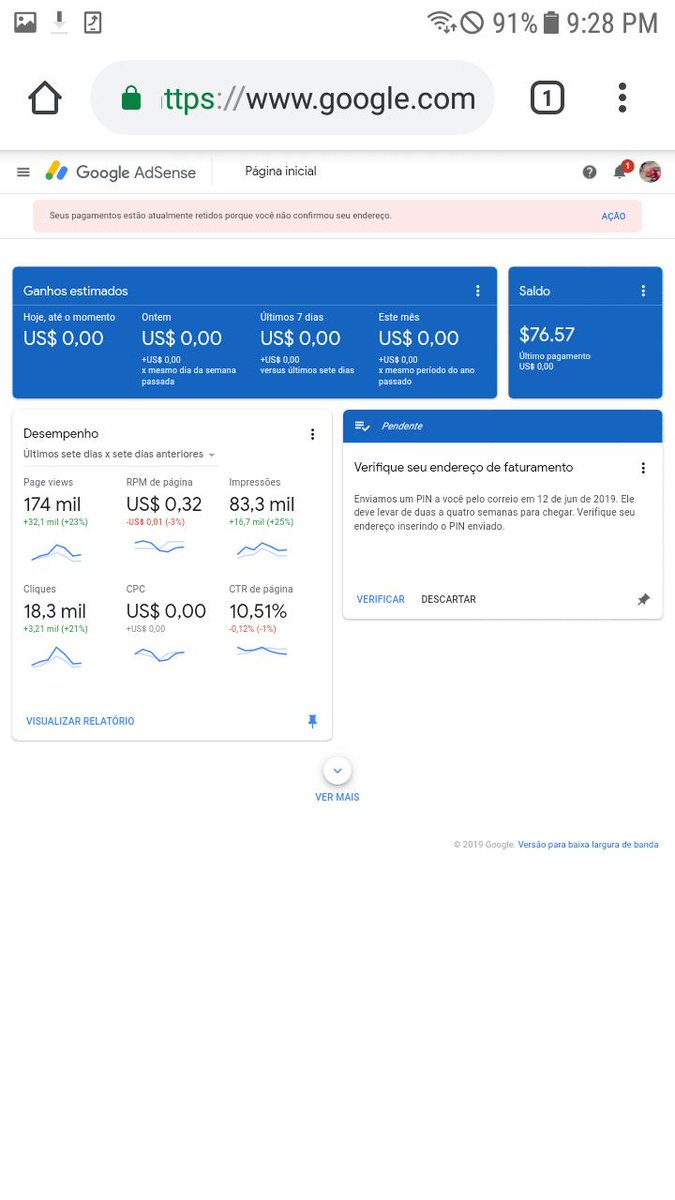Open Versão para baixa largura de banda link

click(588, 844)
